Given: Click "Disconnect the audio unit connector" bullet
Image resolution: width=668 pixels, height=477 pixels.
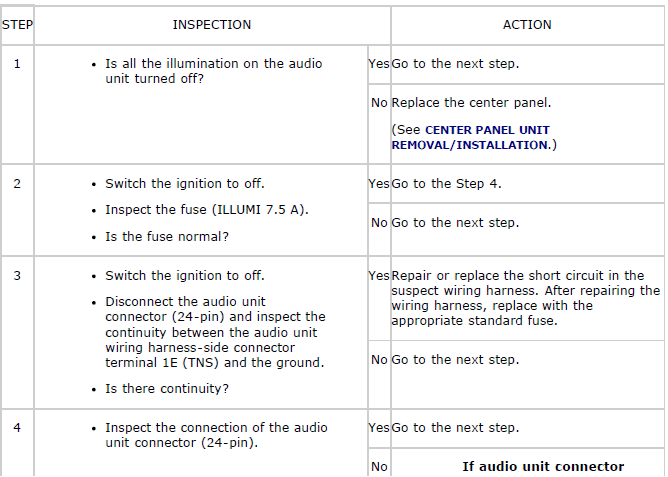Looking at the screenshot, I should point(215,332).
